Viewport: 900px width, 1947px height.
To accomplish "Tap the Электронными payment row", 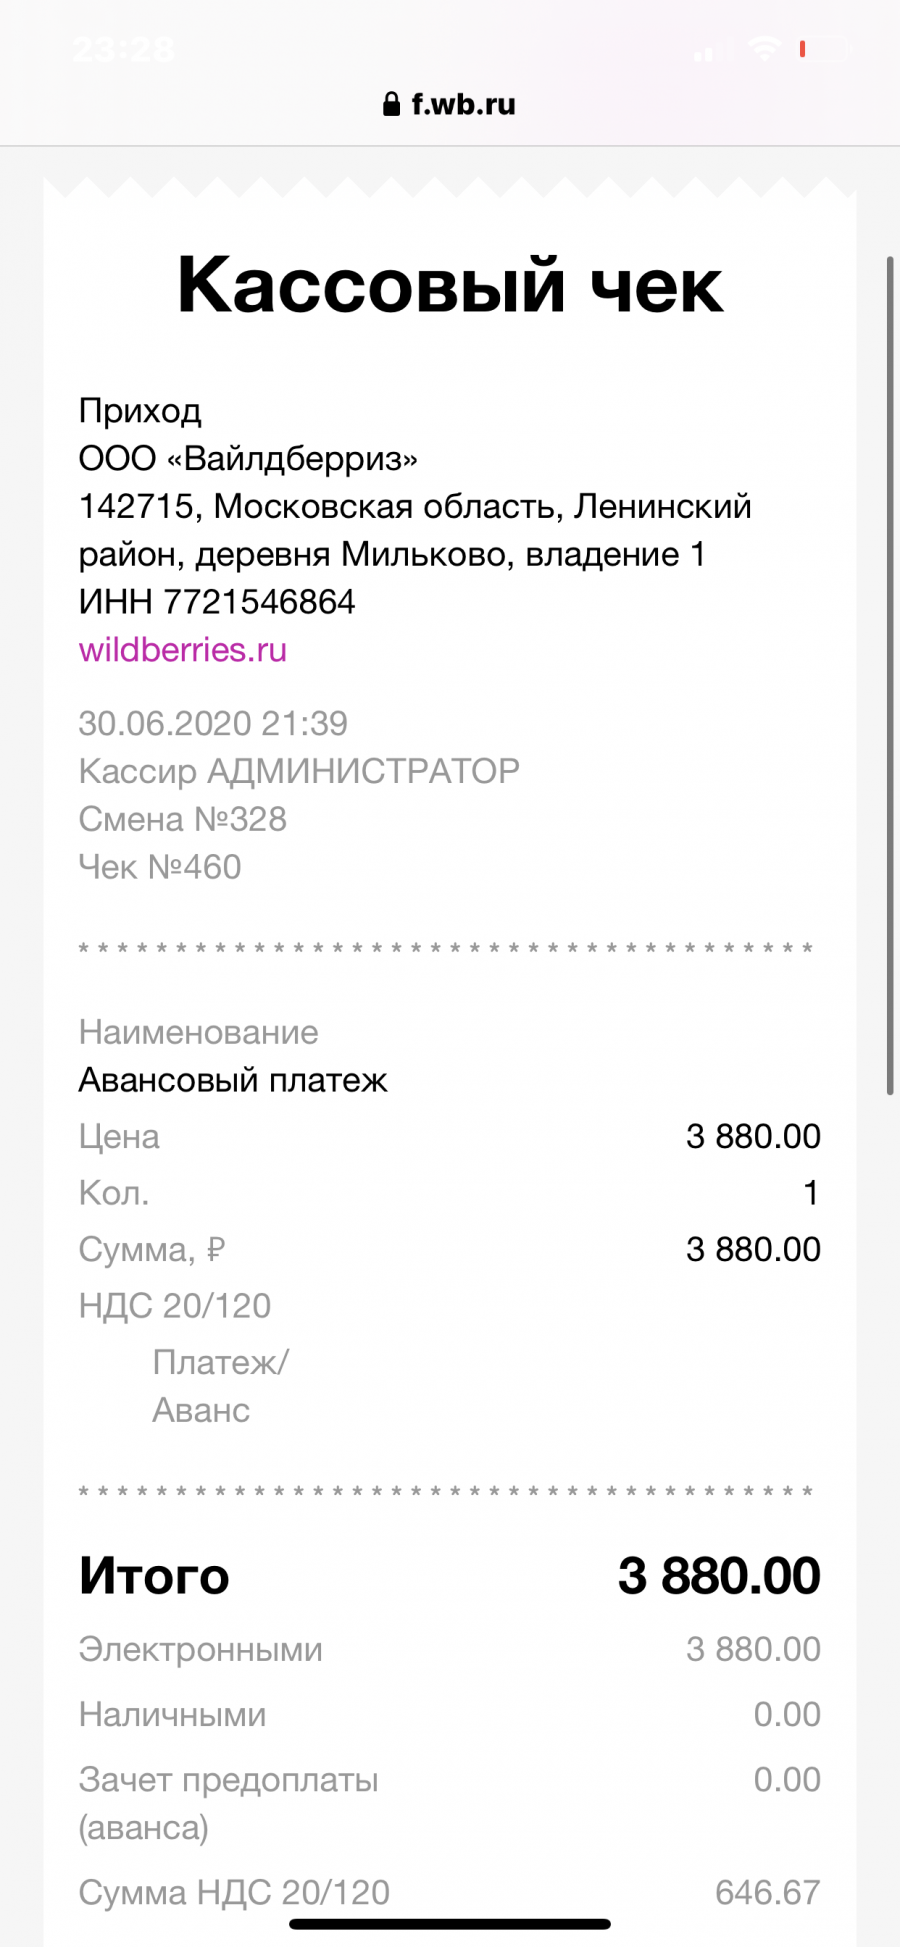I will 450,1649.
